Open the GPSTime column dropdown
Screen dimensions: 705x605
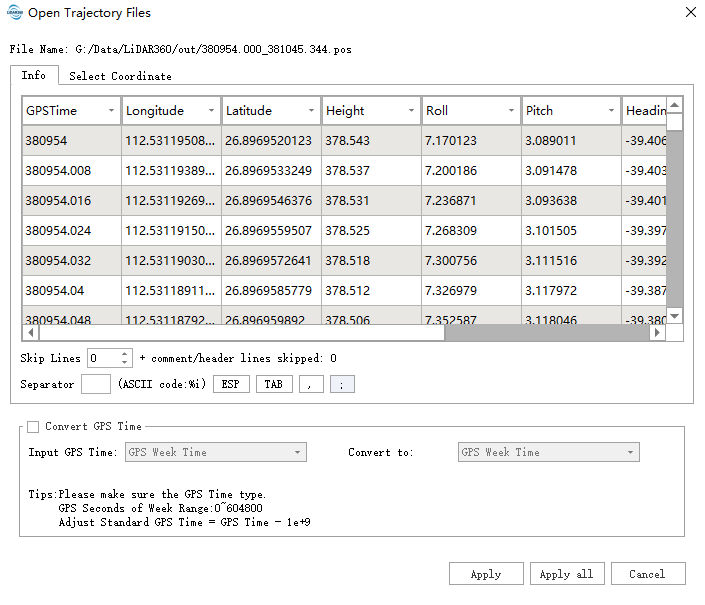tap(110, 111)
